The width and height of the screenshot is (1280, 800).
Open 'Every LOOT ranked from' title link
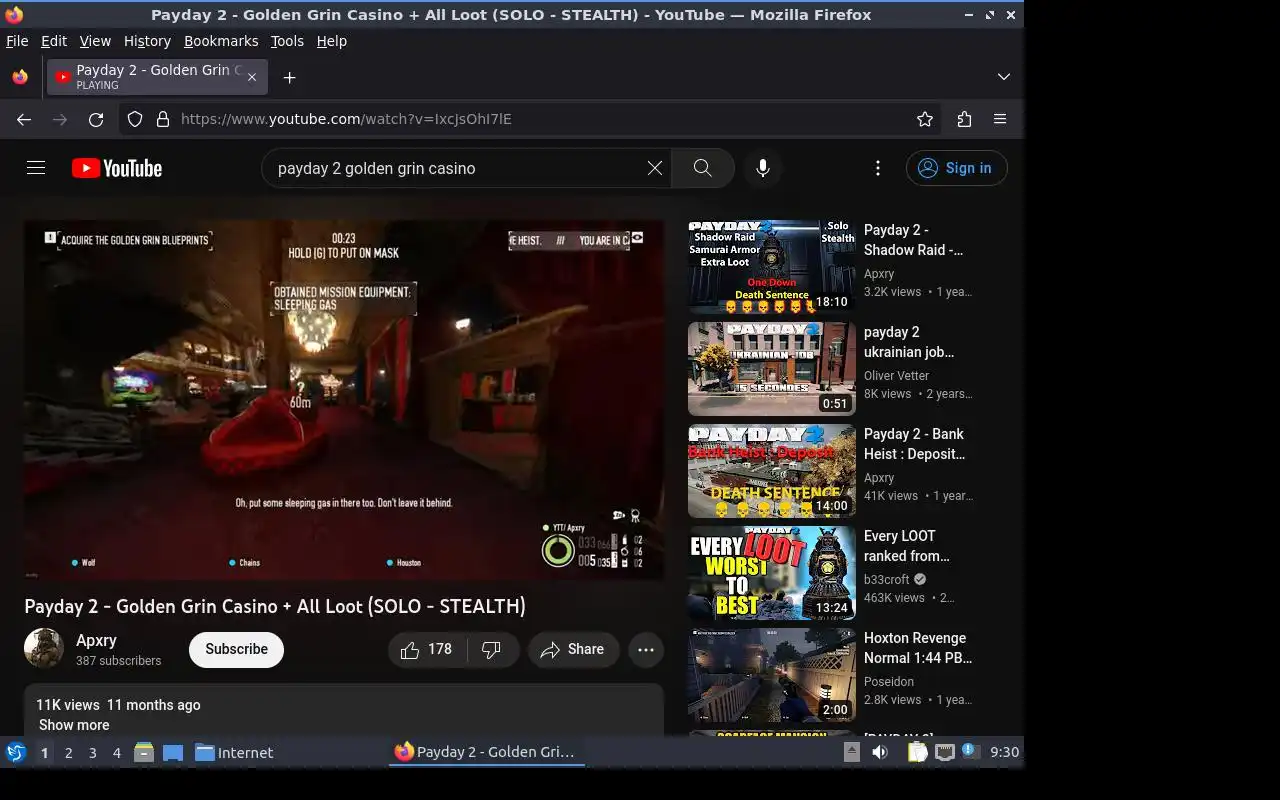point(907,546)
